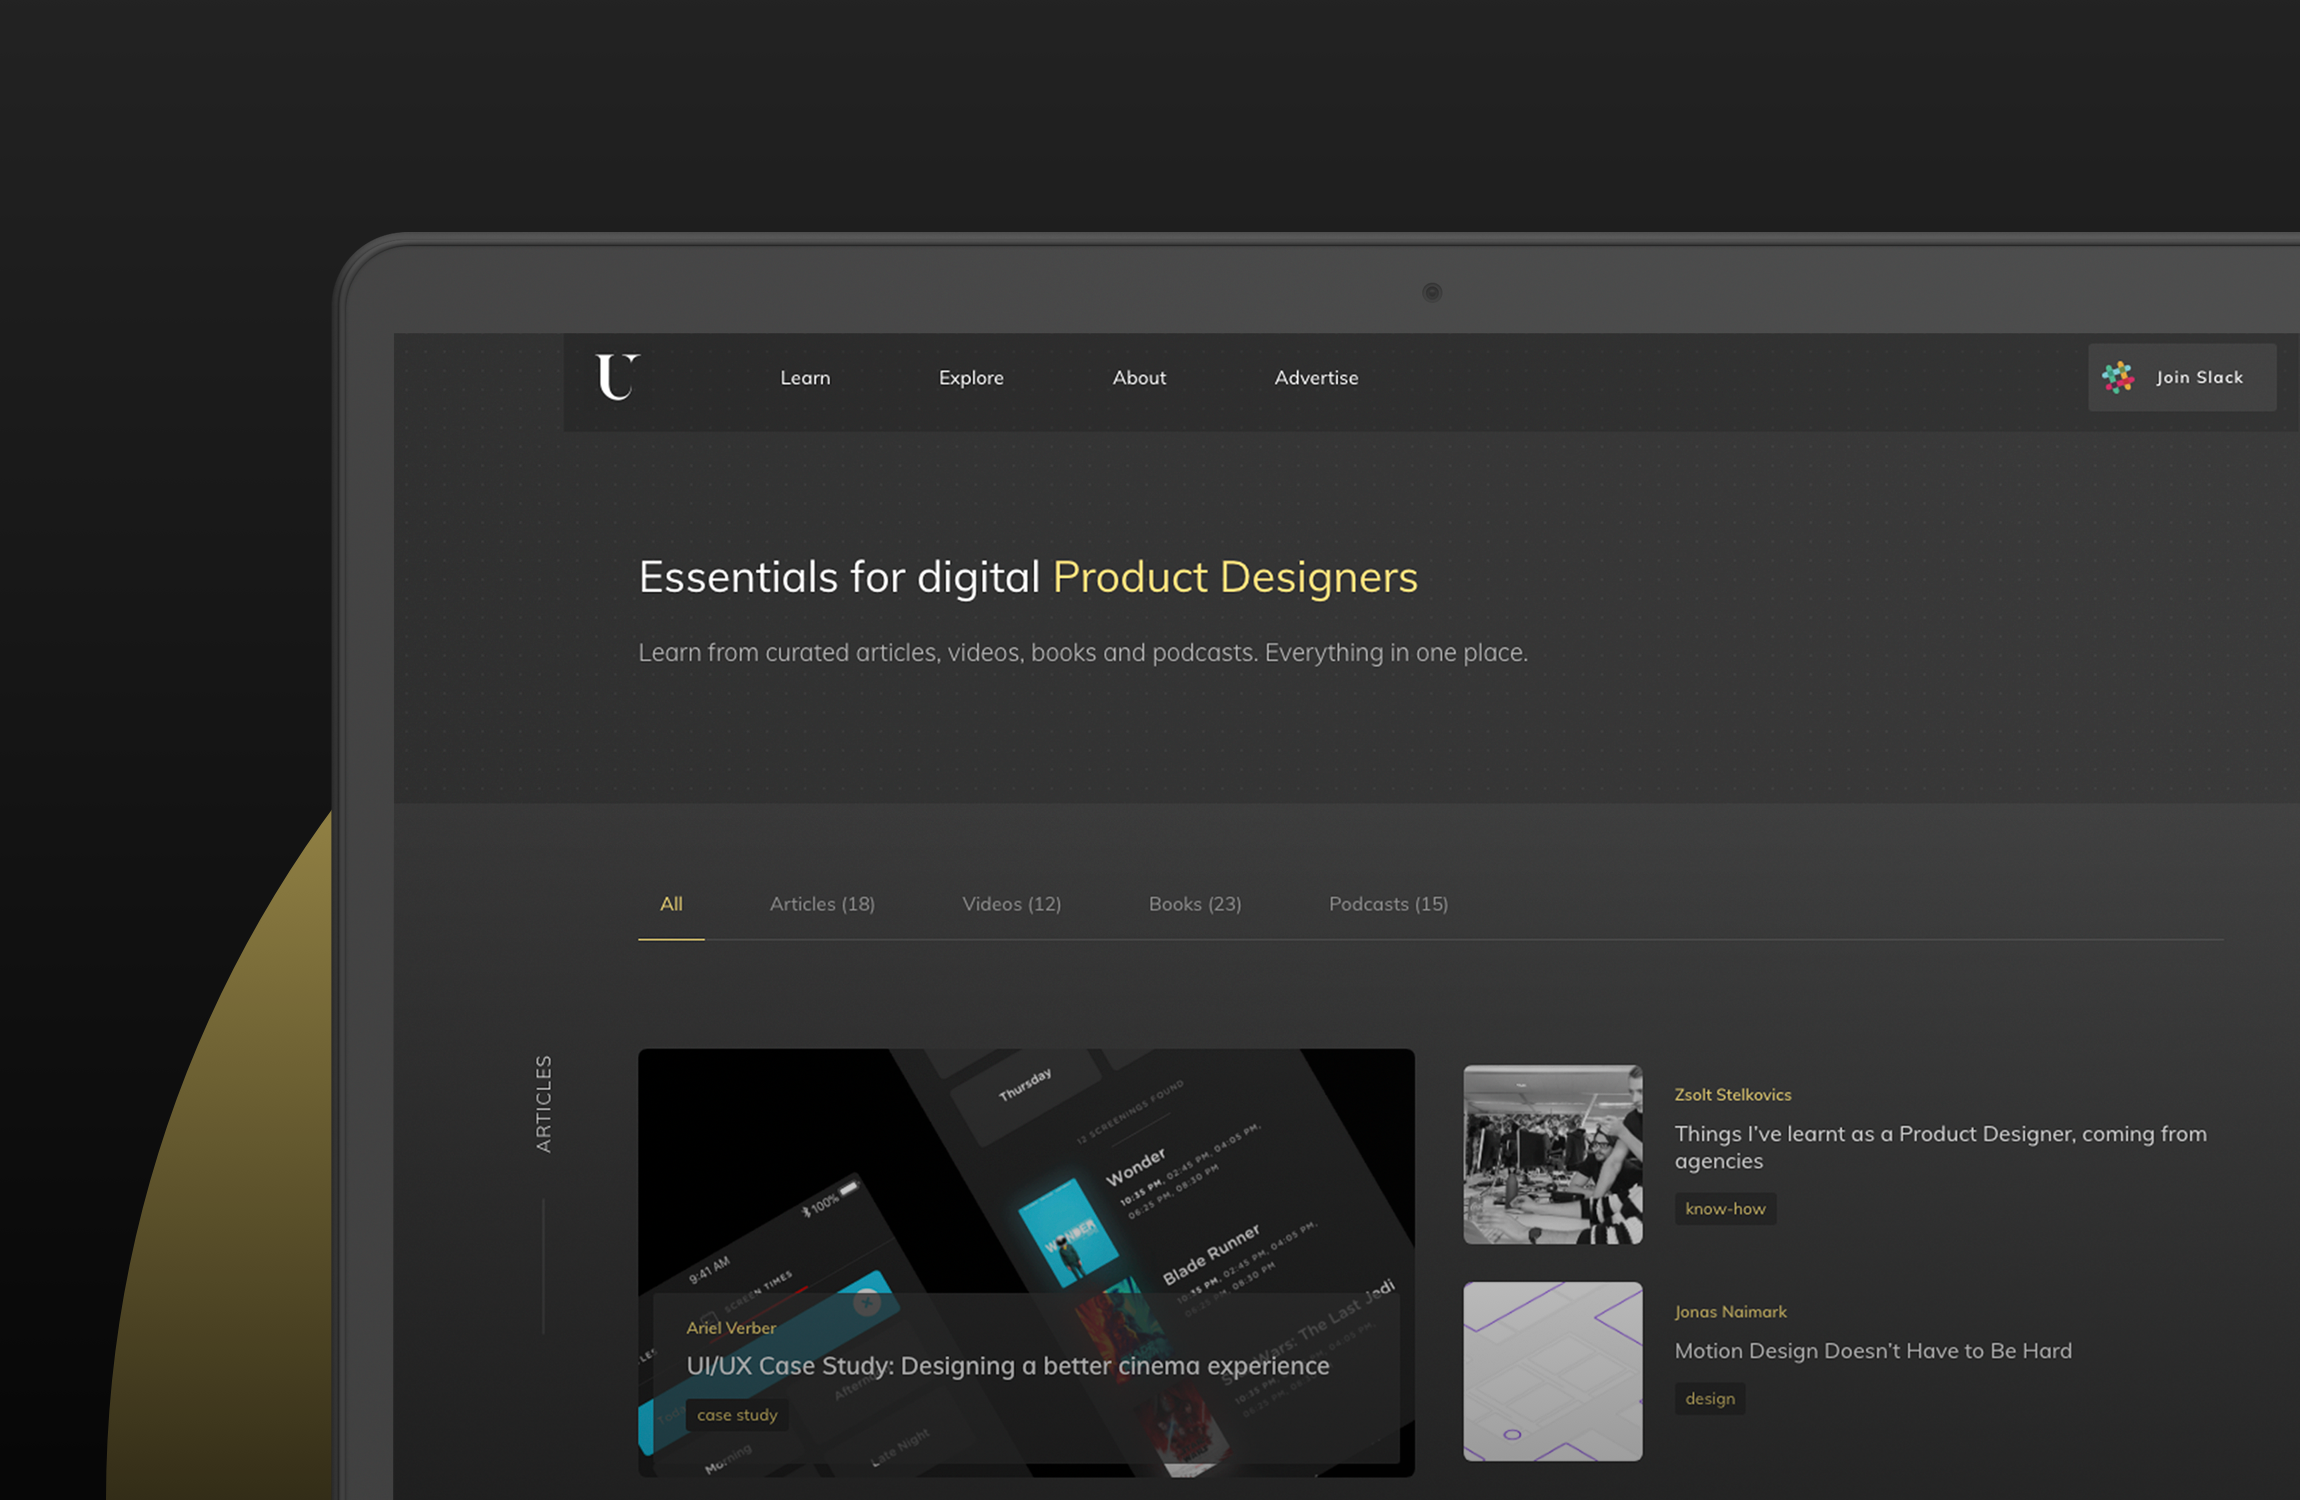Click the Product Designers headline text
Screen dimensions: 2300x1500
[1235, 578]
